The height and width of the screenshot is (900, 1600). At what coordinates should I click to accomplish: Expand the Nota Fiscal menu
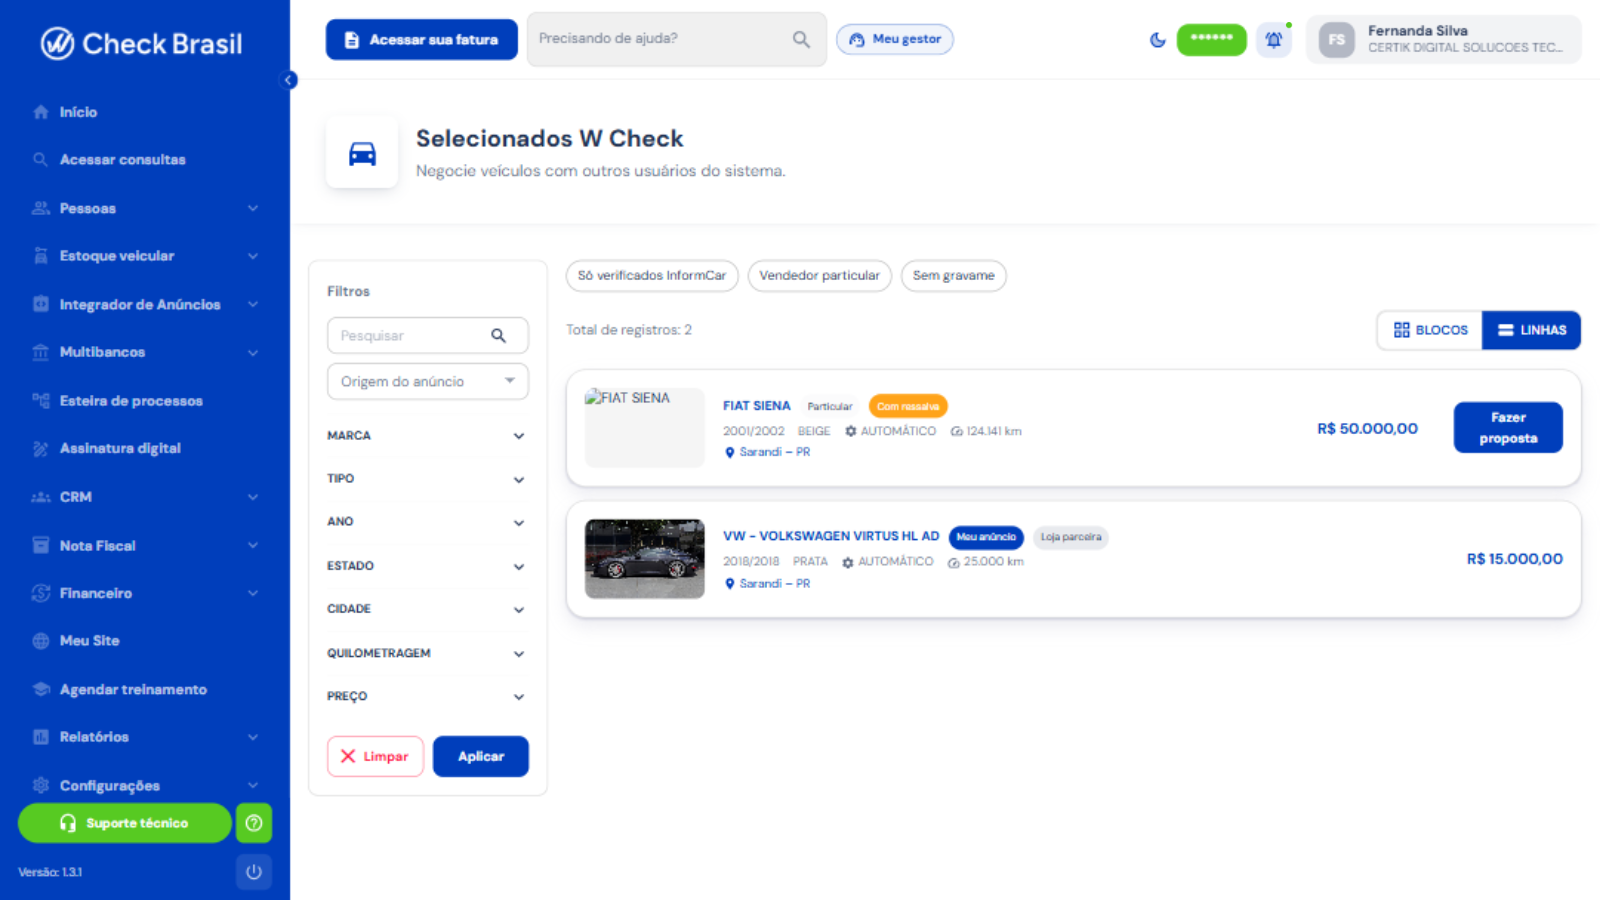coord(145,545)
